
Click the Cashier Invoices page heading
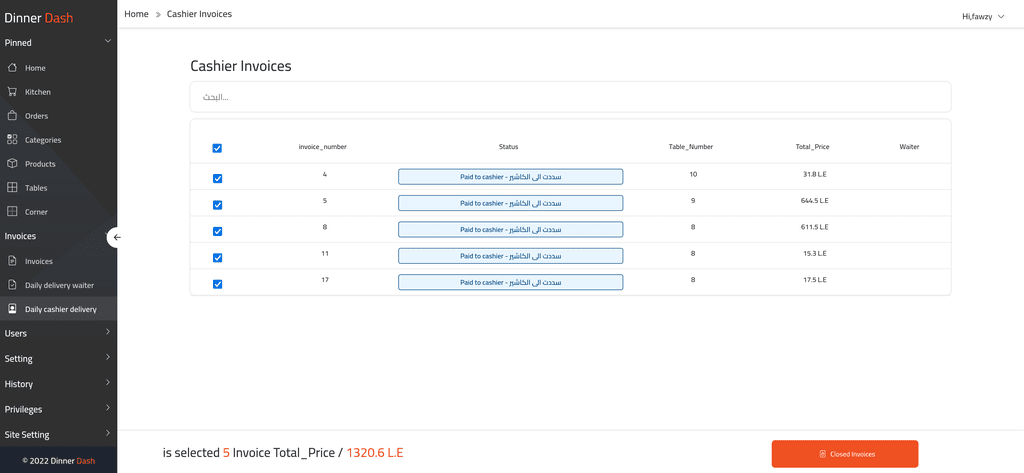pos(241,66)
